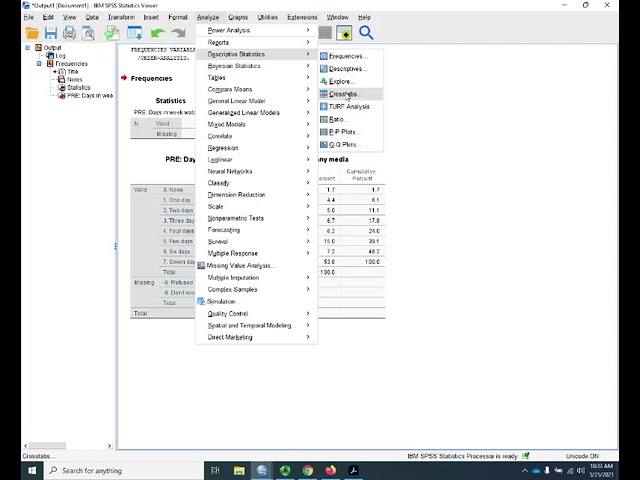Image resolution: width=640 pixels, height=480 pixels.
Task: Click the Export output toolbar icon
Action: (x=111, y=33)
